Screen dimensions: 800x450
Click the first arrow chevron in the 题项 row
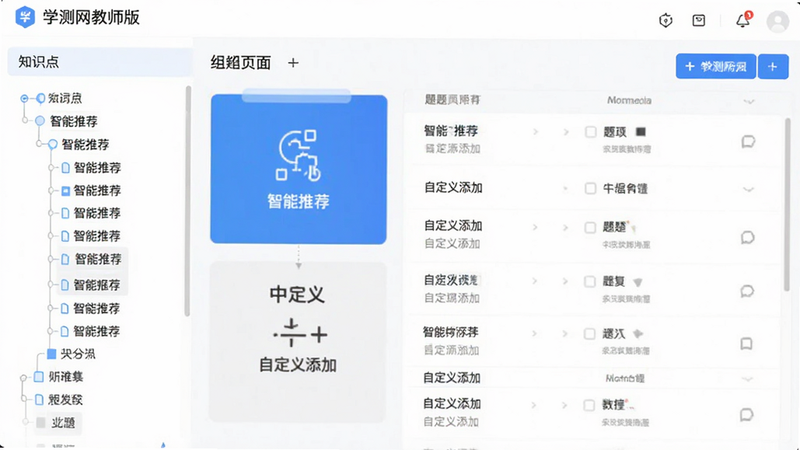point(535,132)
